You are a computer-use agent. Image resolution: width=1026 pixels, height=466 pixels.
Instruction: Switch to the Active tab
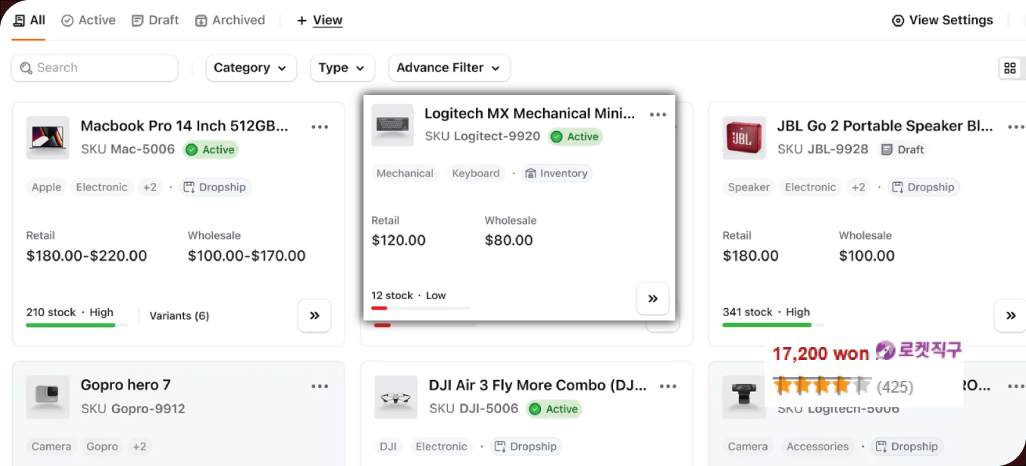[88, 20]
